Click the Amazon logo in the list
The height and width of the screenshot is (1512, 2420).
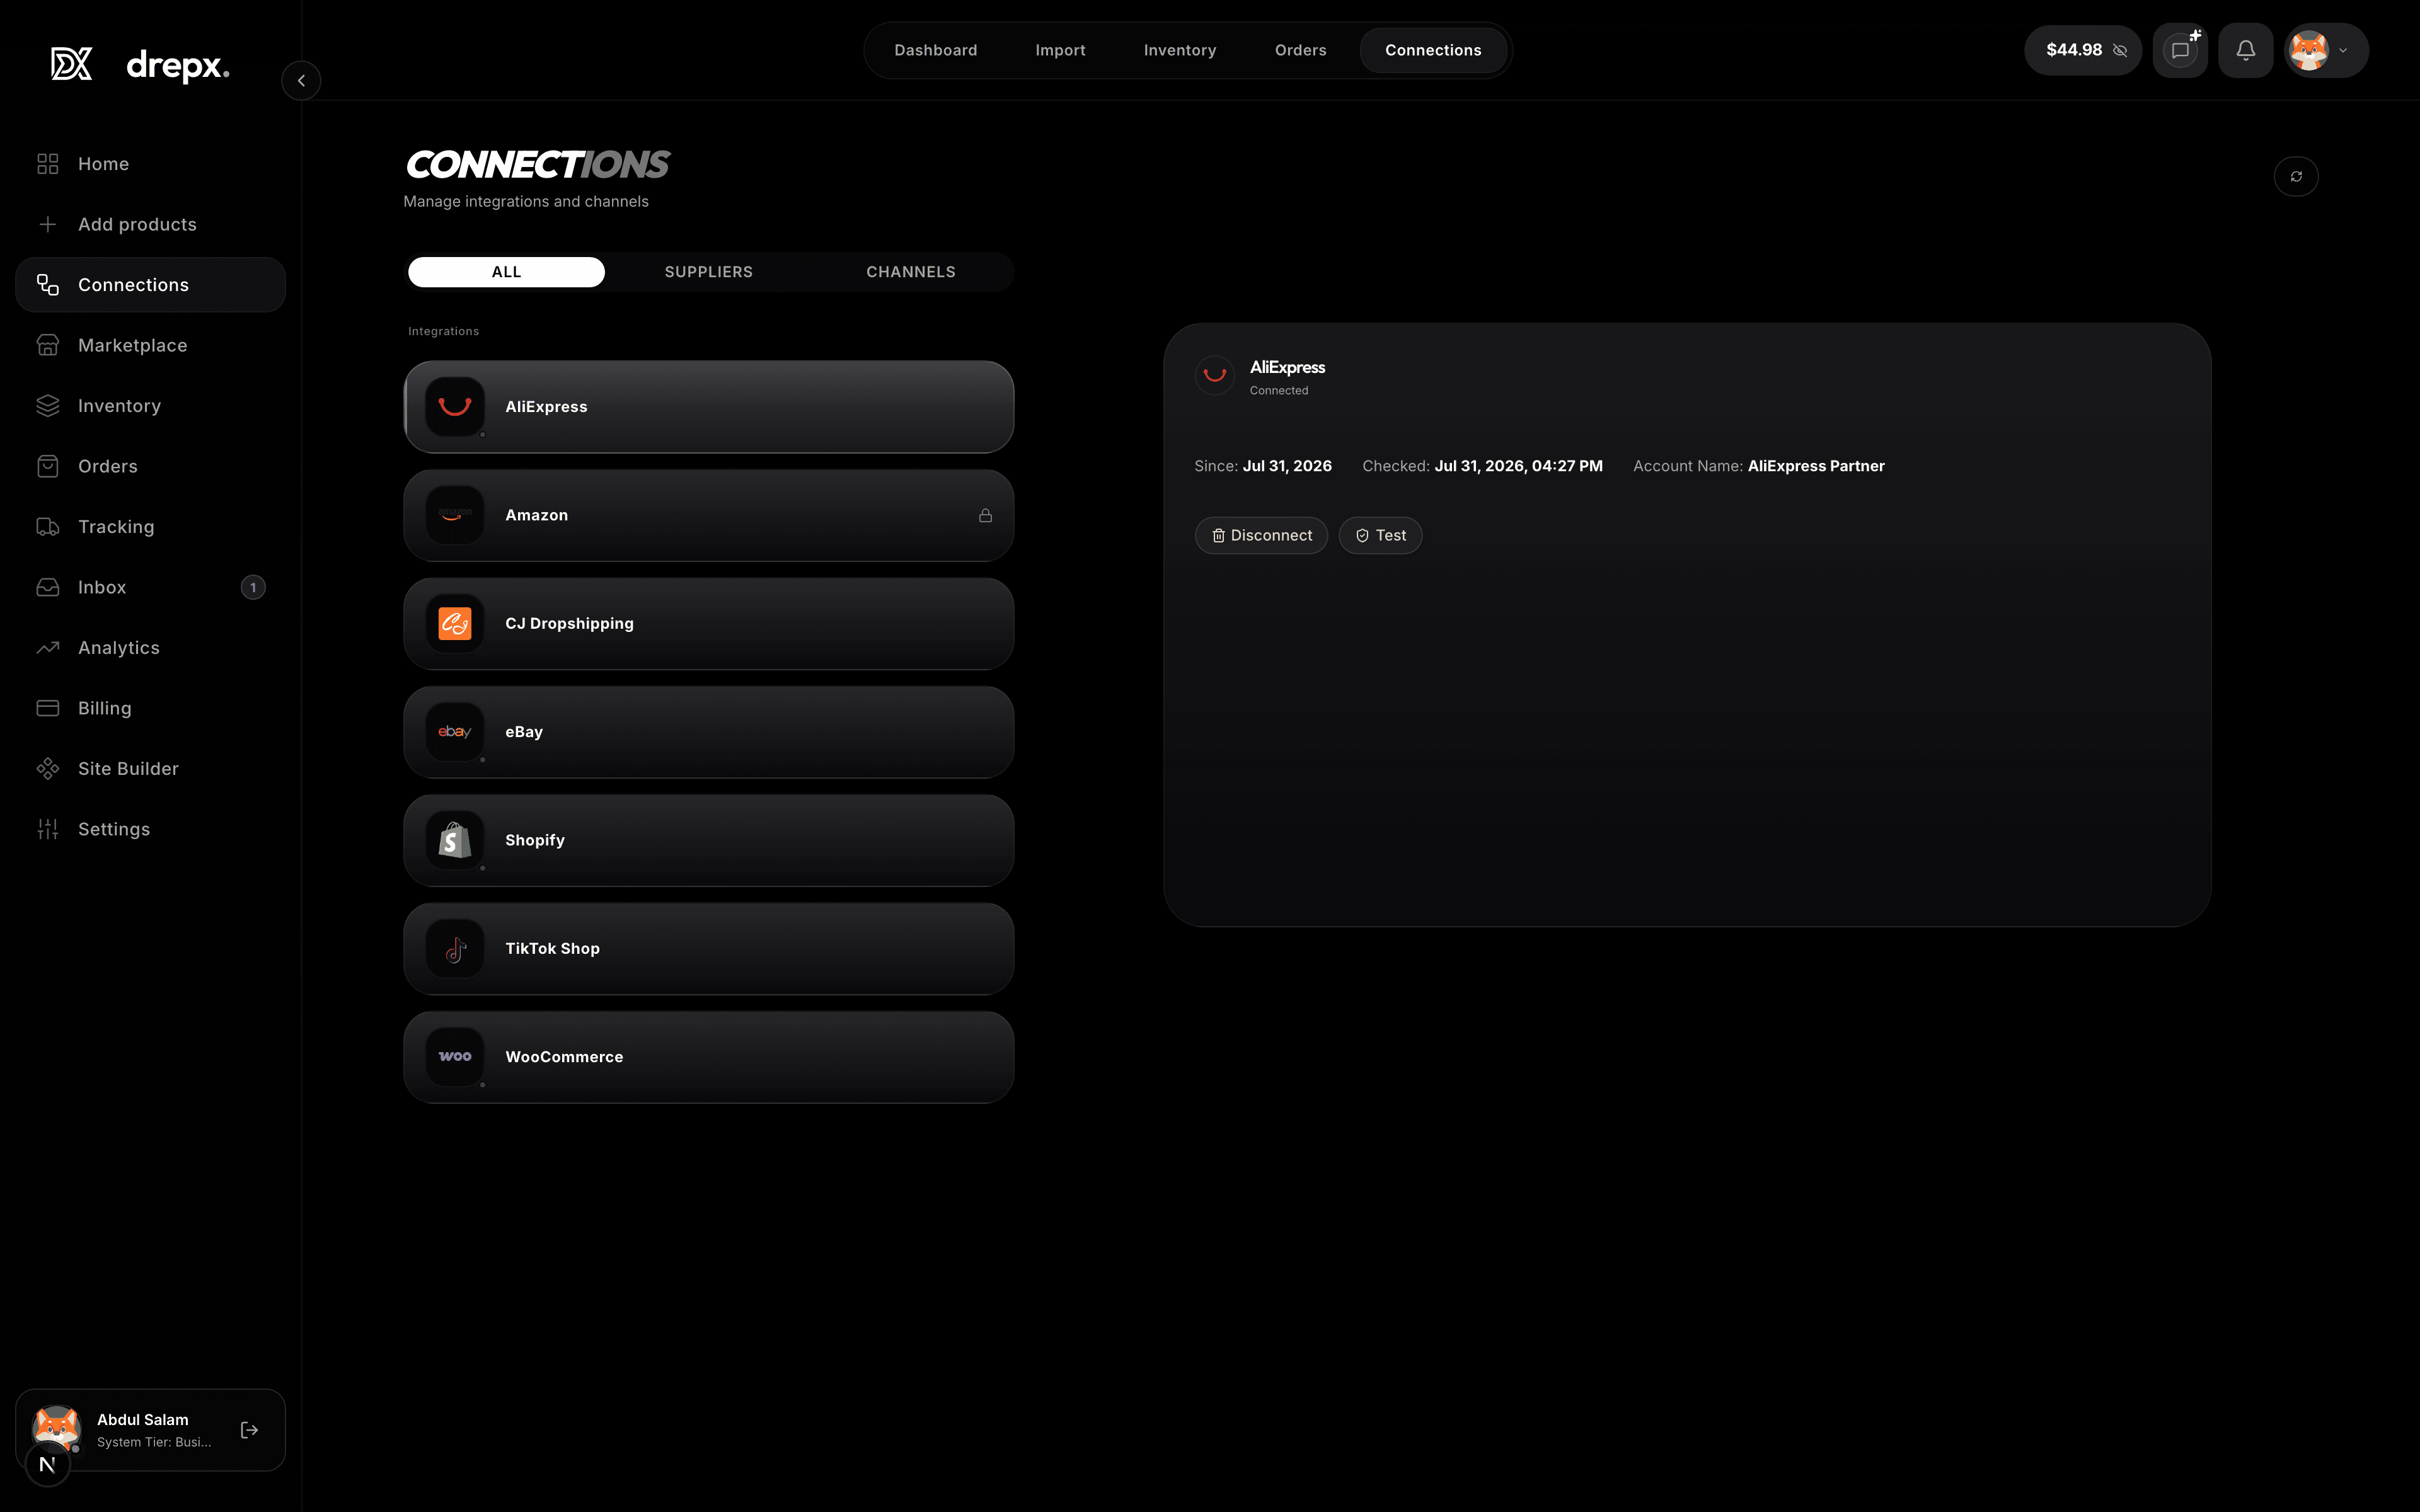(455, 515)
